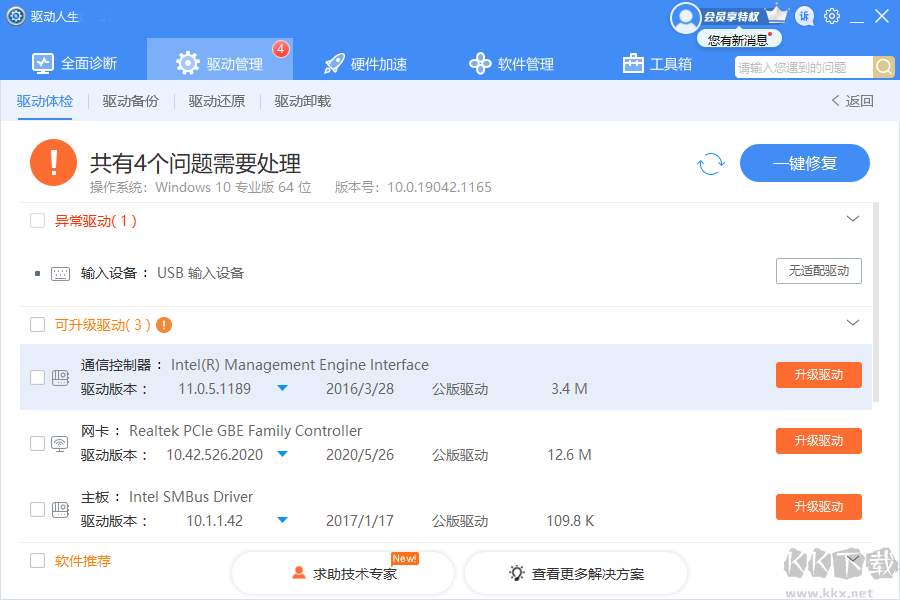
Task: Click the 异常驱动( 1 ) heading
Action: click(x=96, y=221)
